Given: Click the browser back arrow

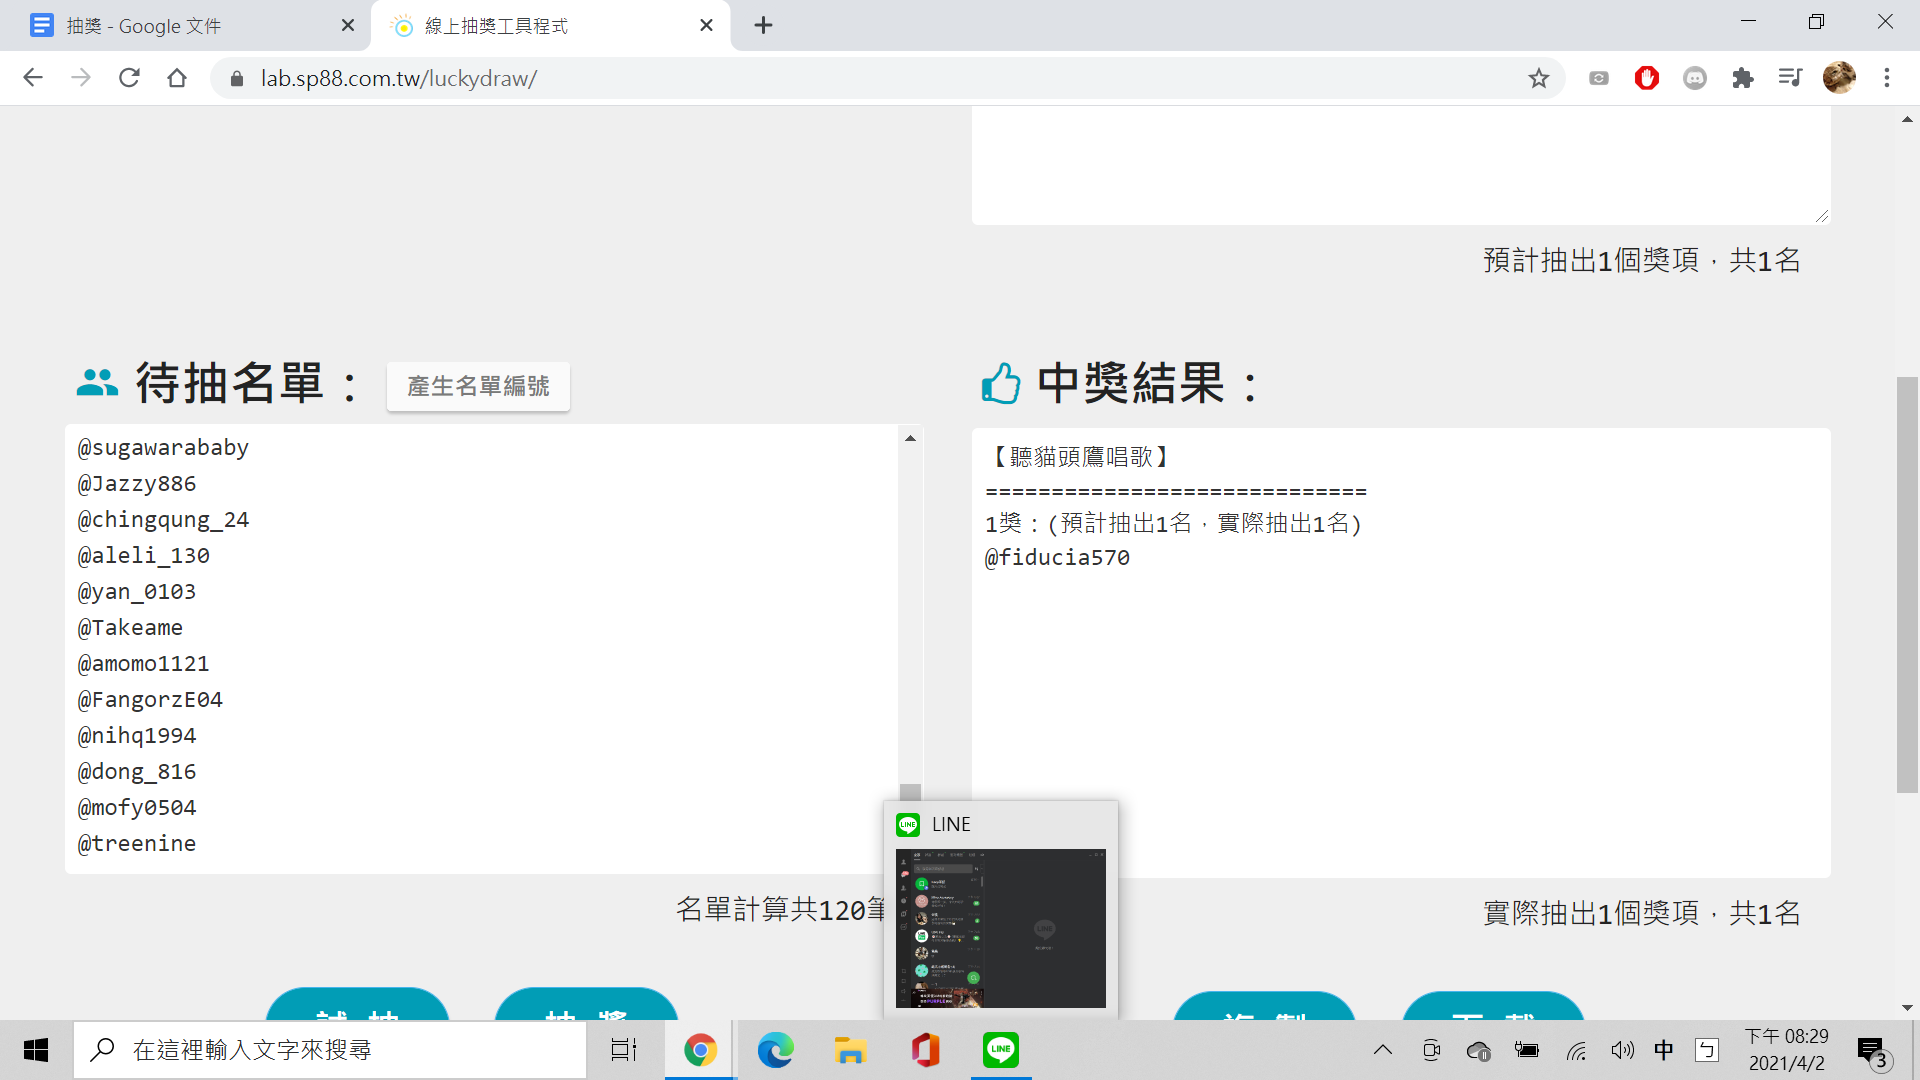Looking at the screenshot, I should (33, 78).
